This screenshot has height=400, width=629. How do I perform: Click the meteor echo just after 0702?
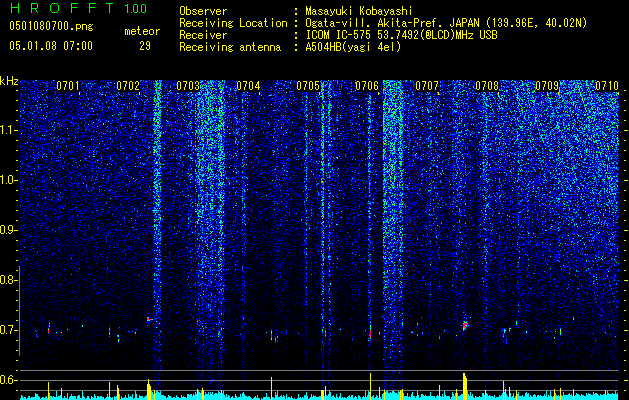[149, 319]
